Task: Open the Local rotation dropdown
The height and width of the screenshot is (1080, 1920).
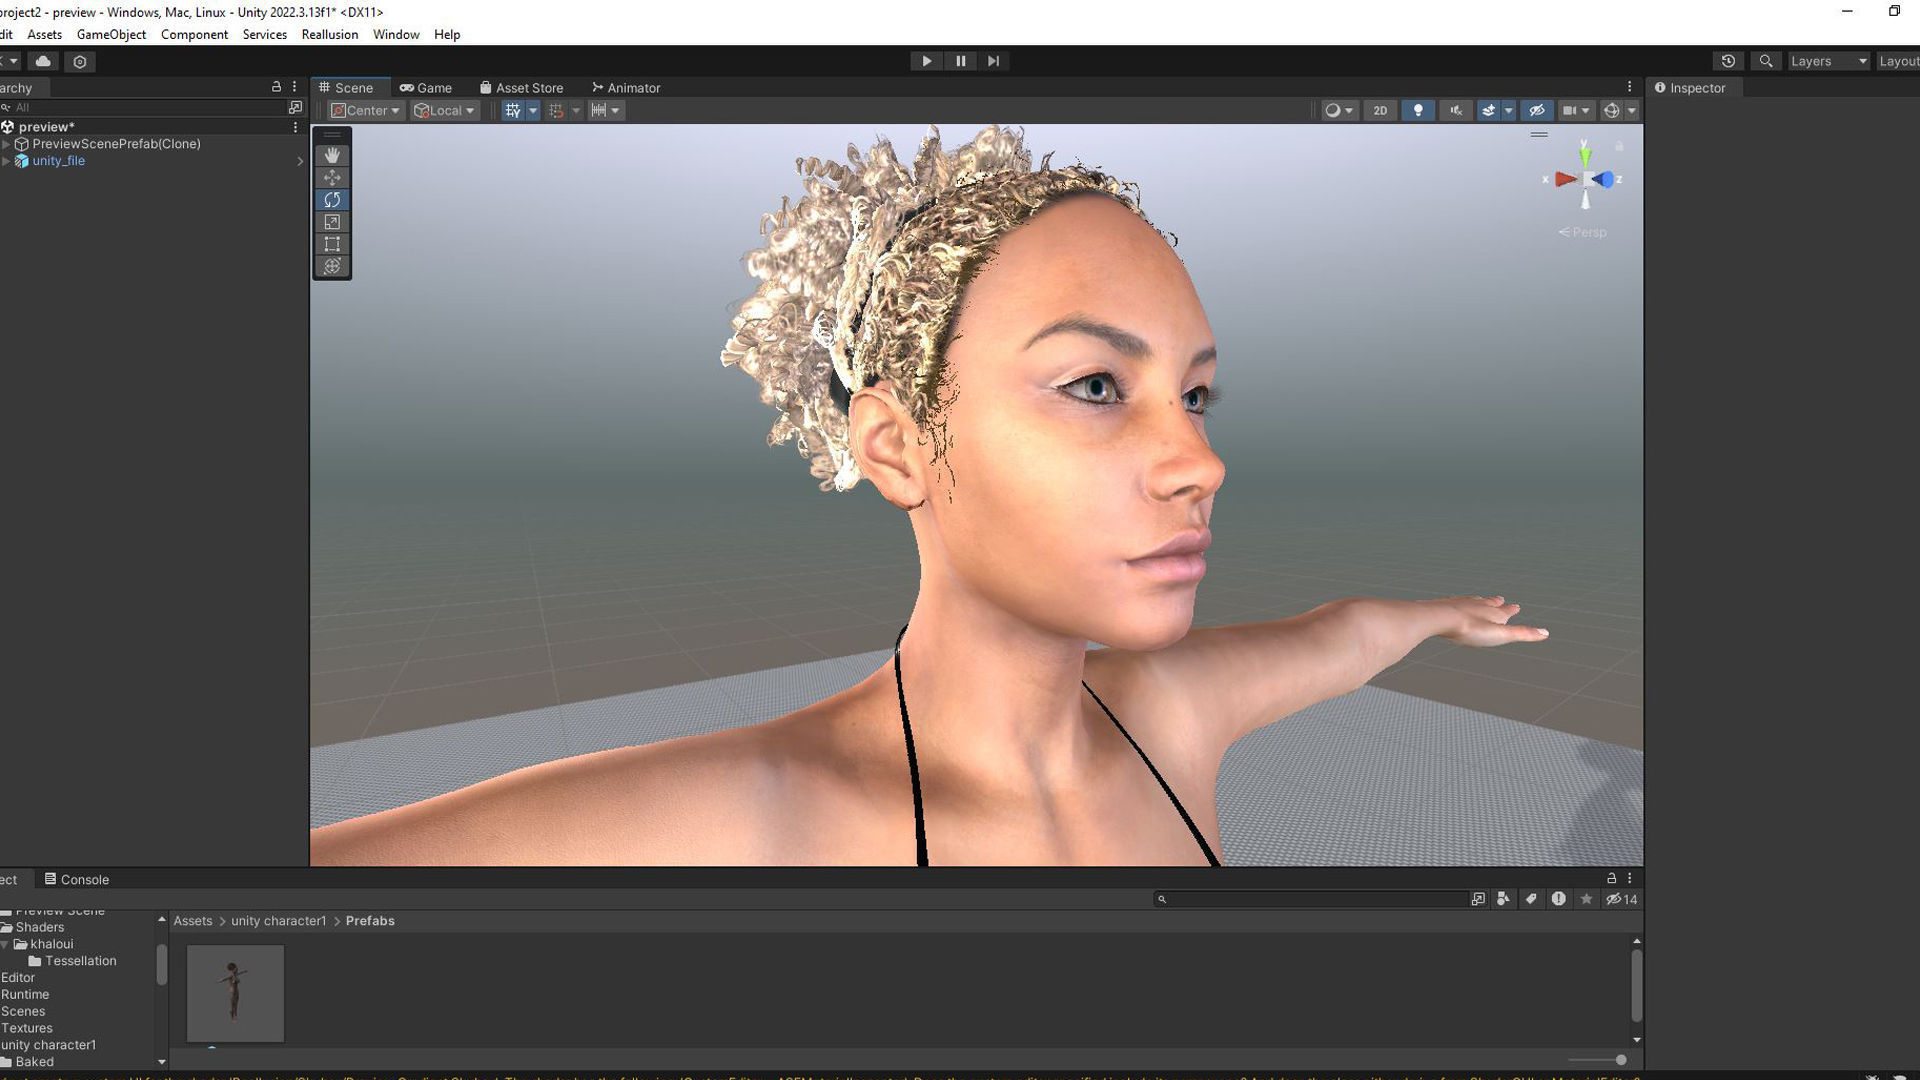Action: (x=444, y=111)
